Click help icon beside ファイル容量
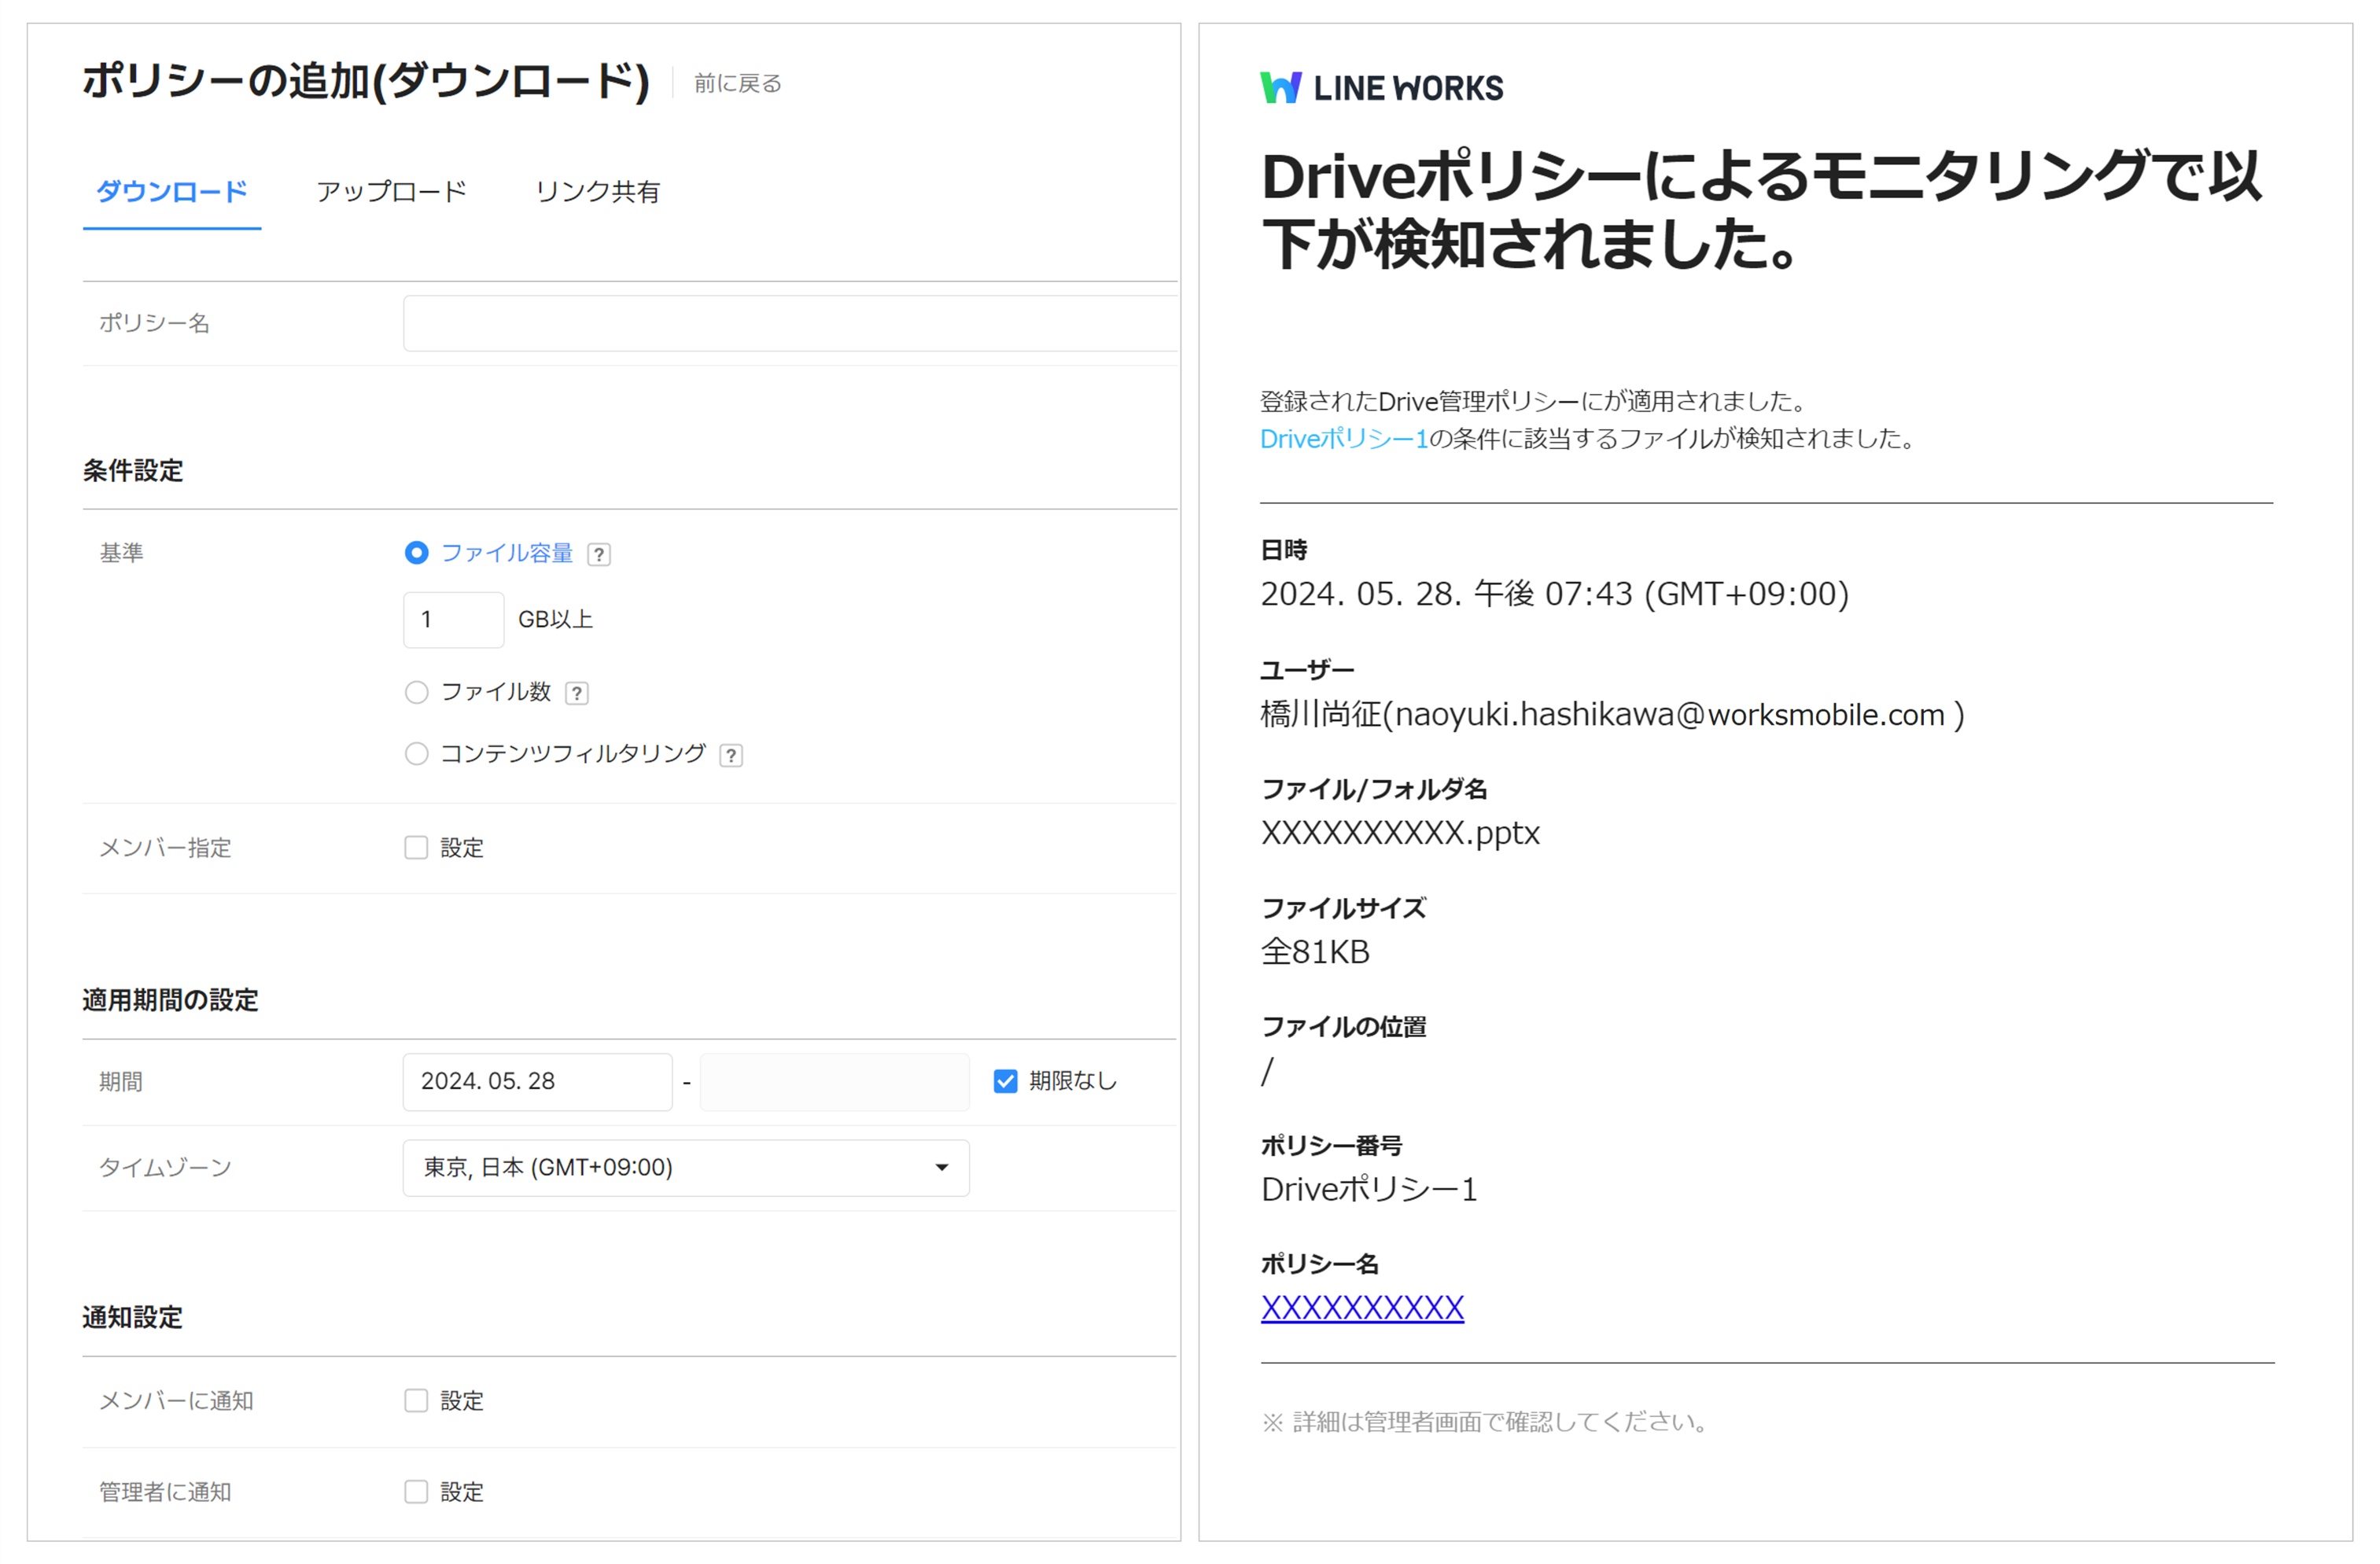 [x=598, y=554]
